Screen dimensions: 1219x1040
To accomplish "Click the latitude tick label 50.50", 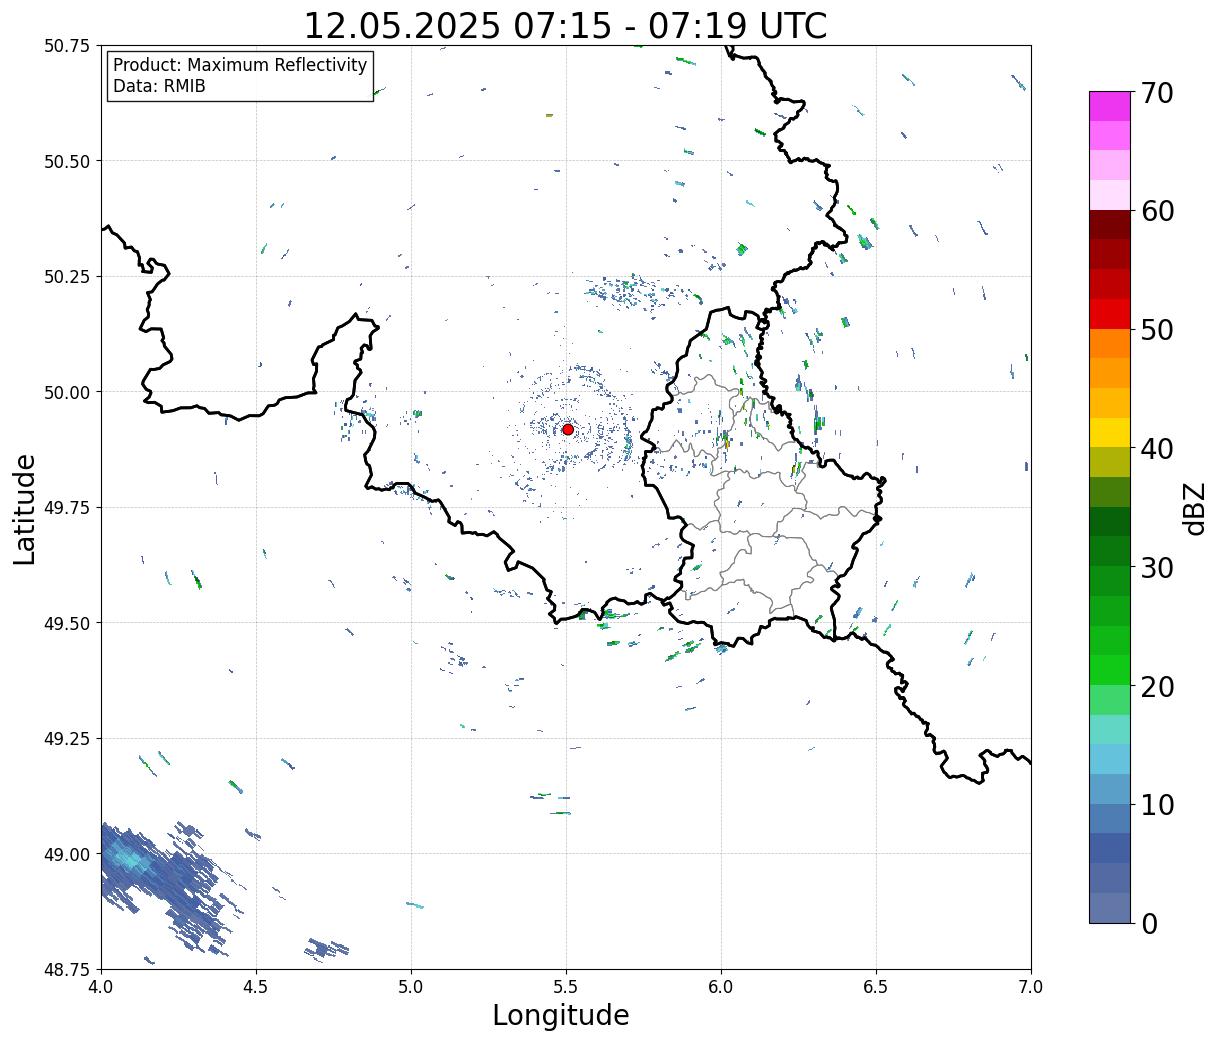I will tap(66, 161).
